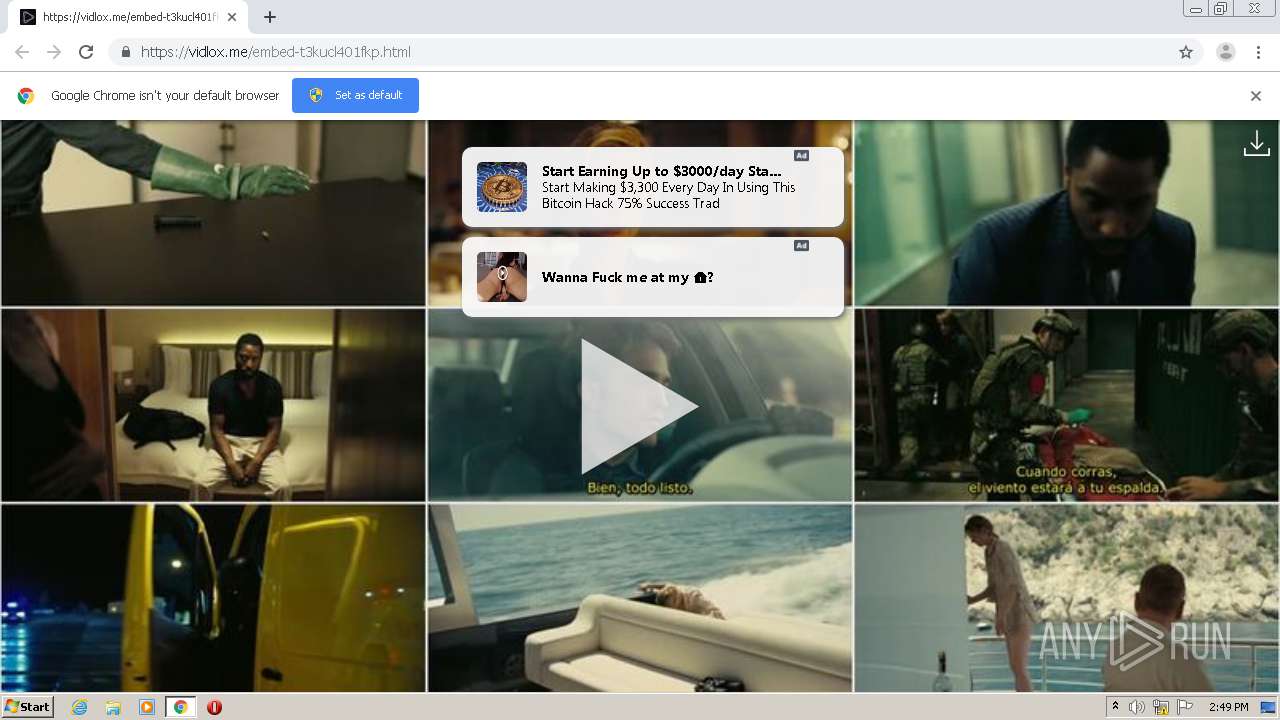The image size is (1280, 720).
Task: Click the Ad badge on Bitcoin ad
Action: pyautogui.click(x=802, y=155)
